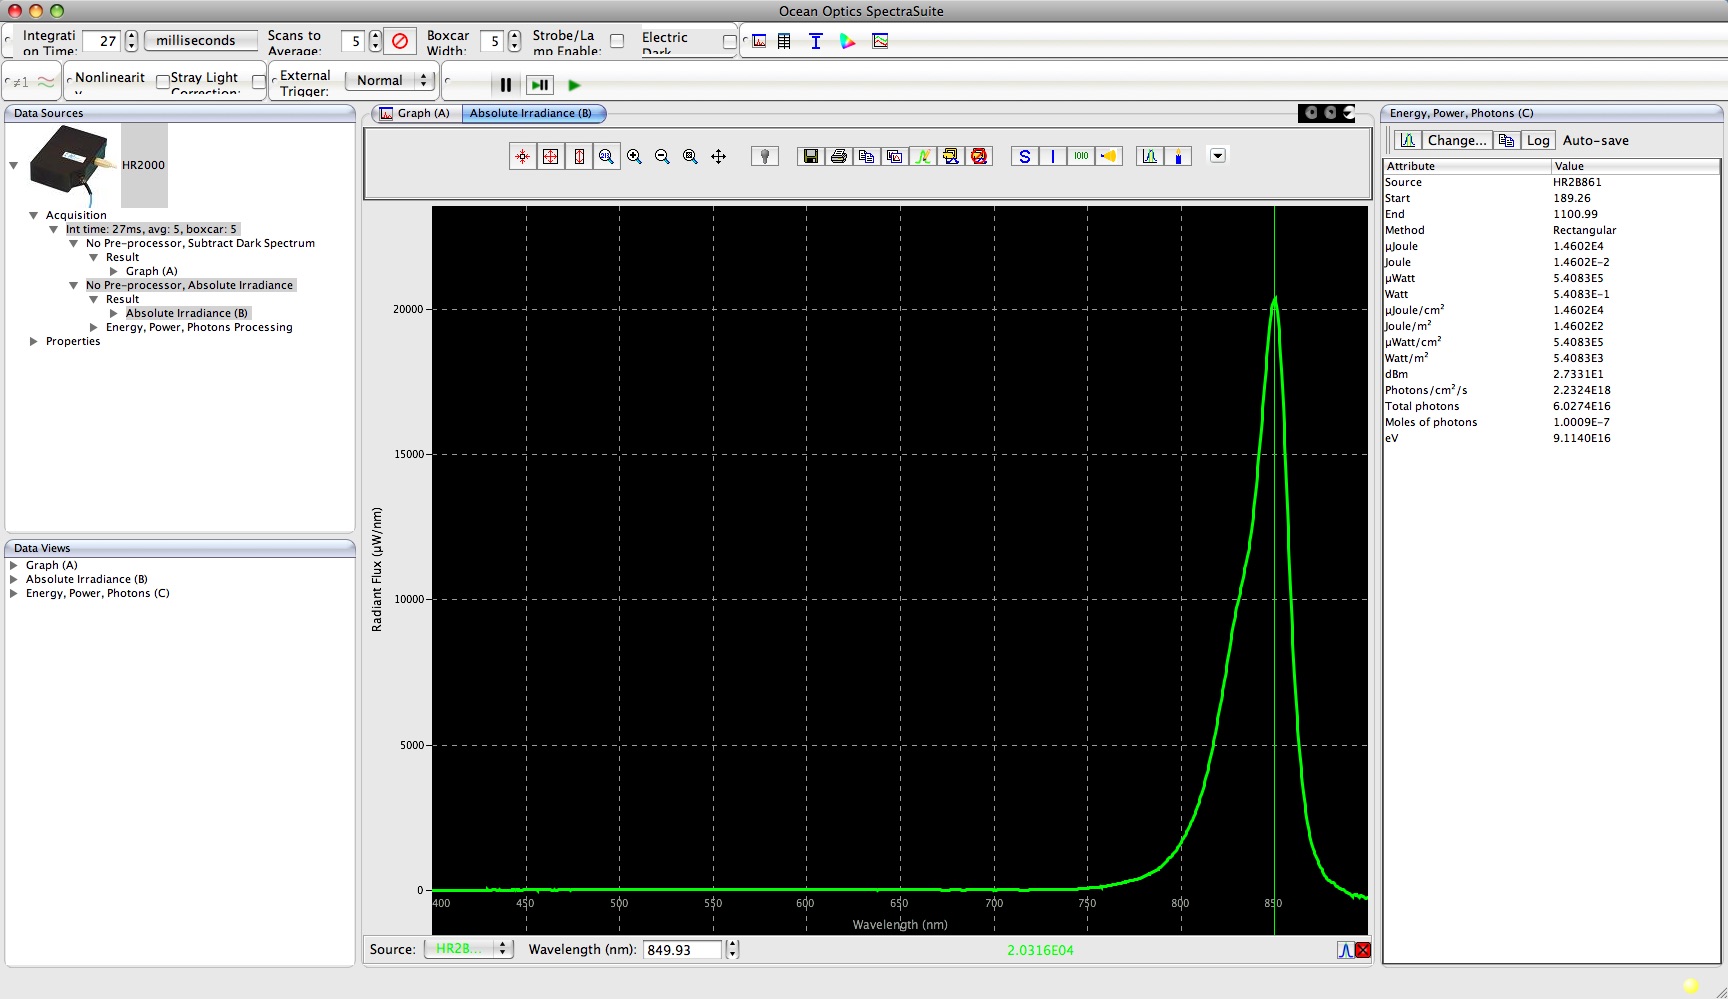Switch to the Graph (A) tab

coord(416,113)
